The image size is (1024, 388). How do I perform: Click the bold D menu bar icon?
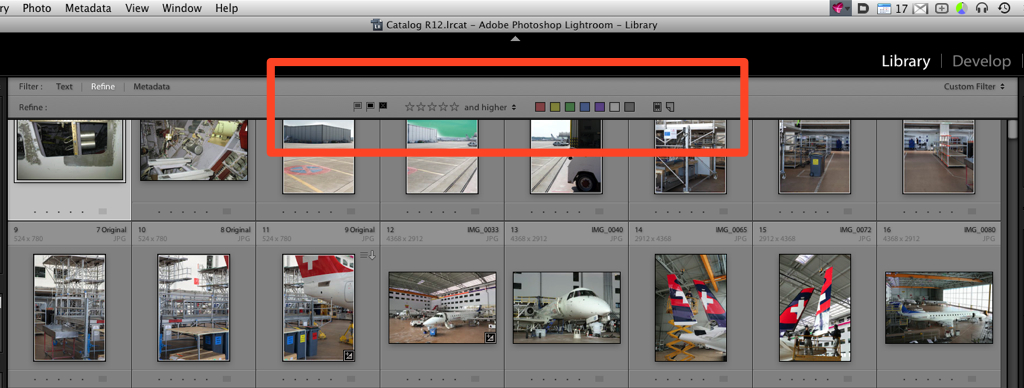pos(863,8)
